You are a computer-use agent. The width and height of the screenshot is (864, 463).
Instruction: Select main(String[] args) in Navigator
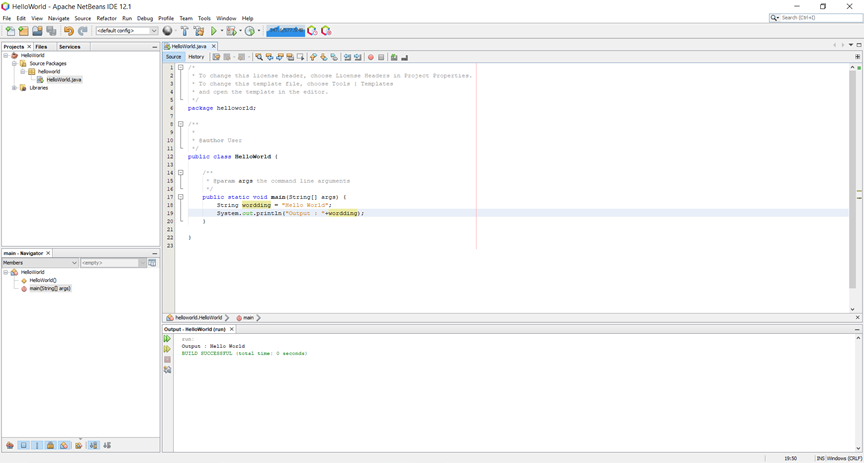coord(50,288)
